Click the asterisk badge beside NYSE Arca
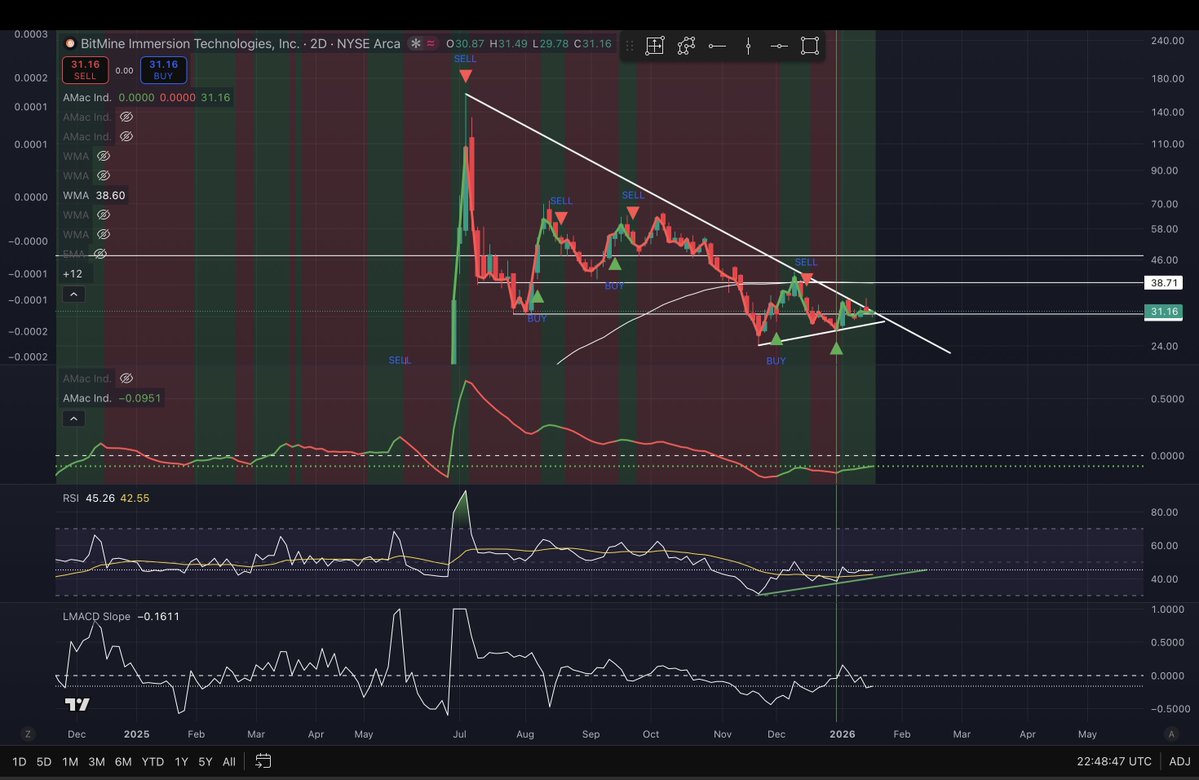 pos(416,44)
